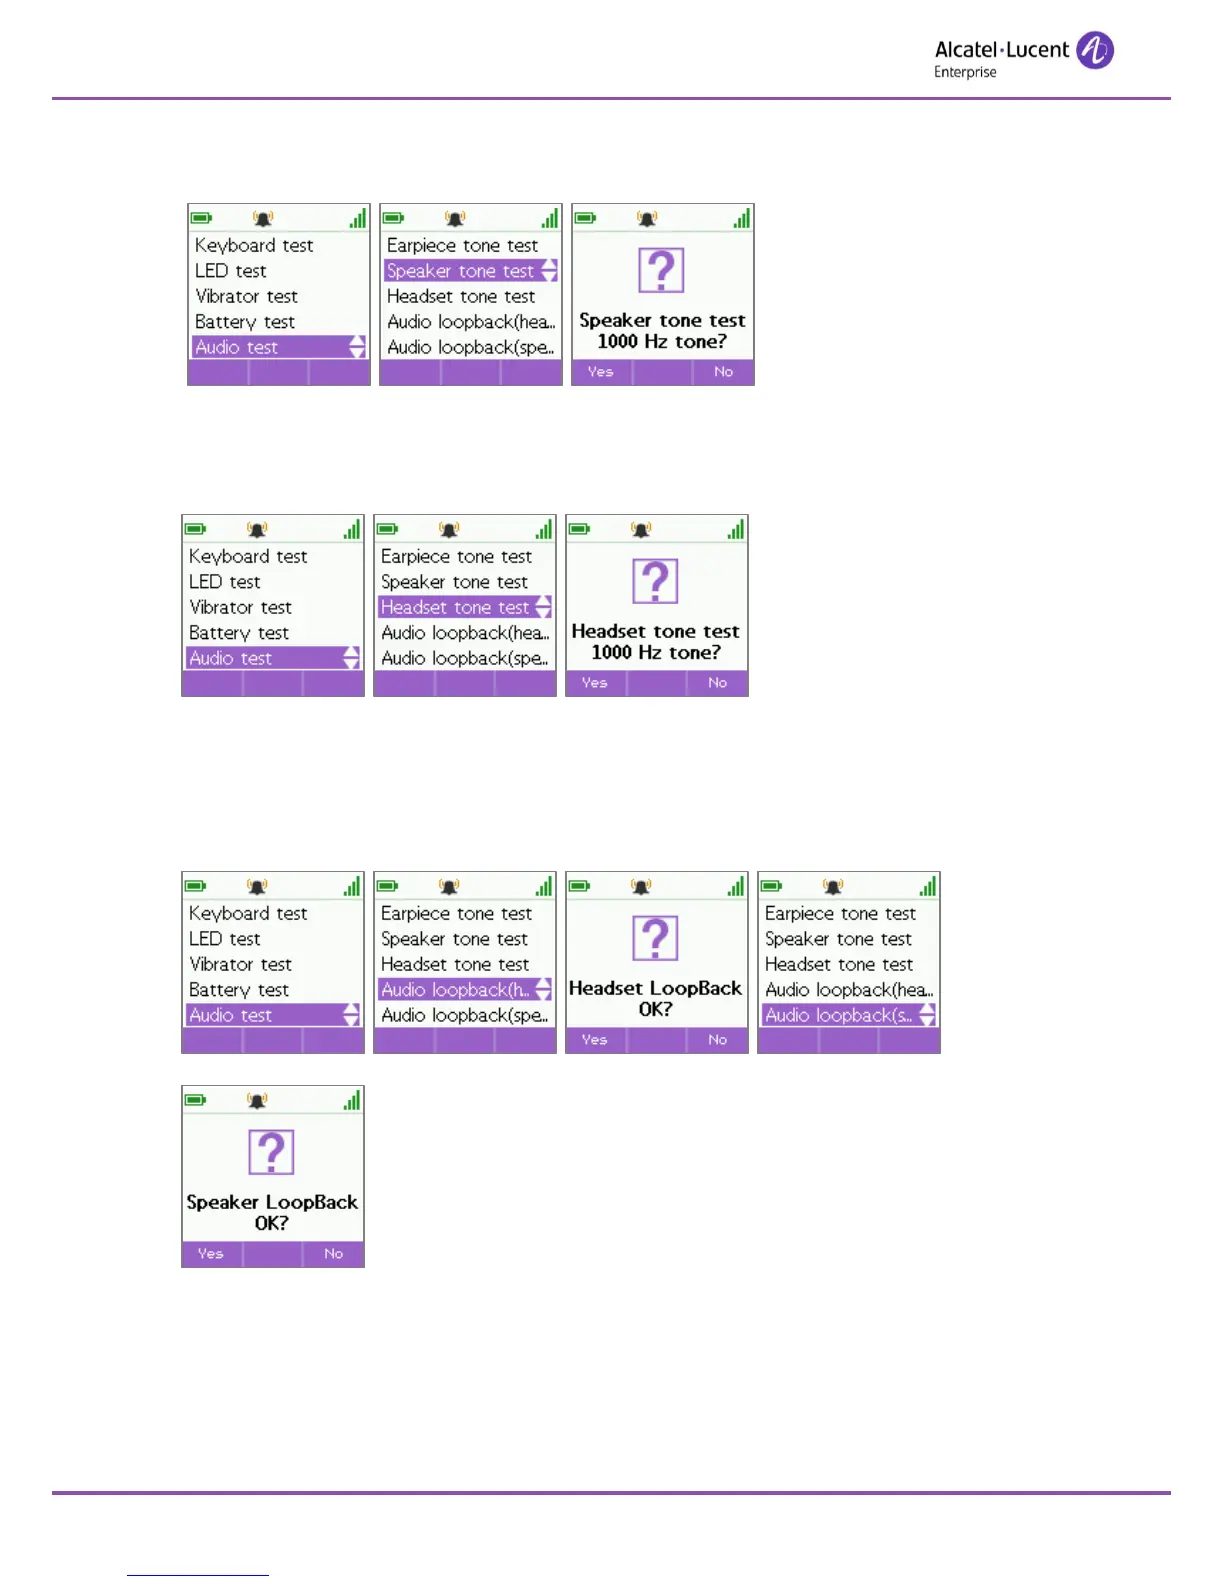Click battery icon on Speaker LoopBack screen
The image size is (1224, 1584).
pyautogui.click(x=196, y=1100)
